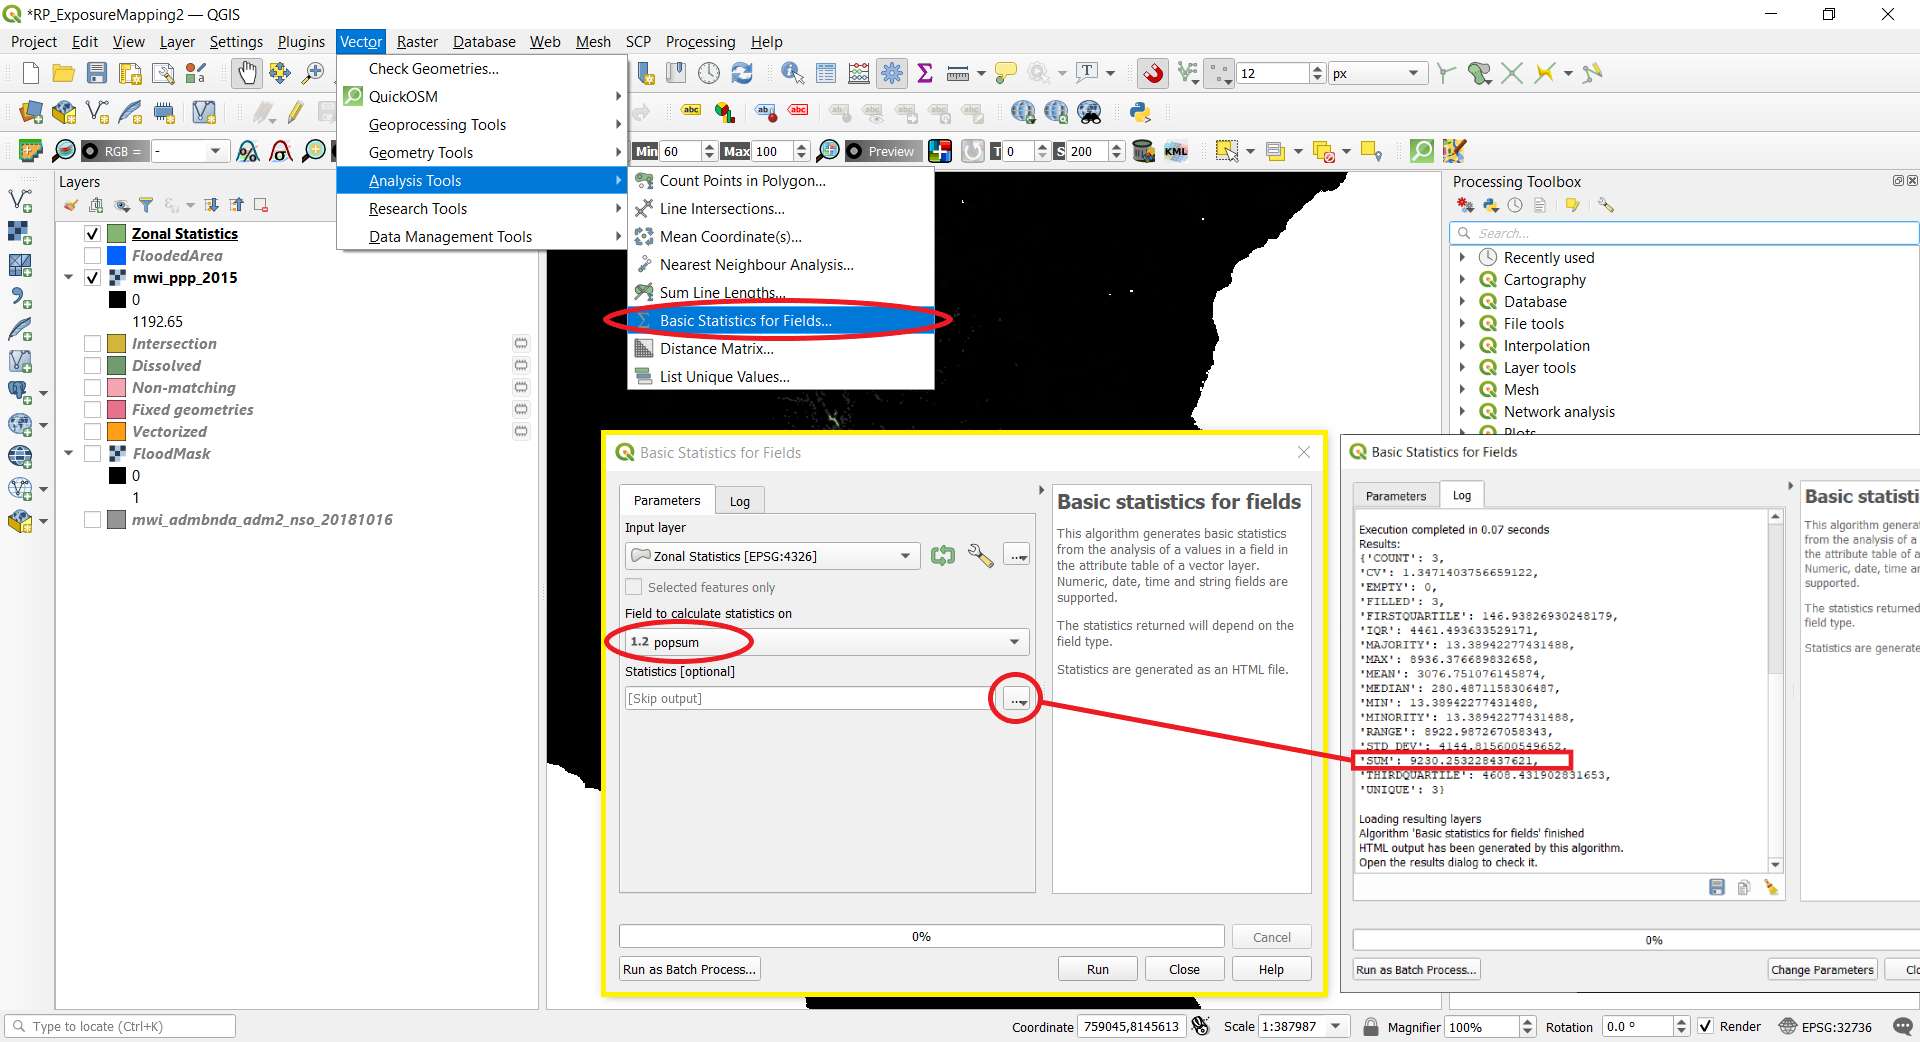Choose Basic Statistics for Fields menu entry

744,320
